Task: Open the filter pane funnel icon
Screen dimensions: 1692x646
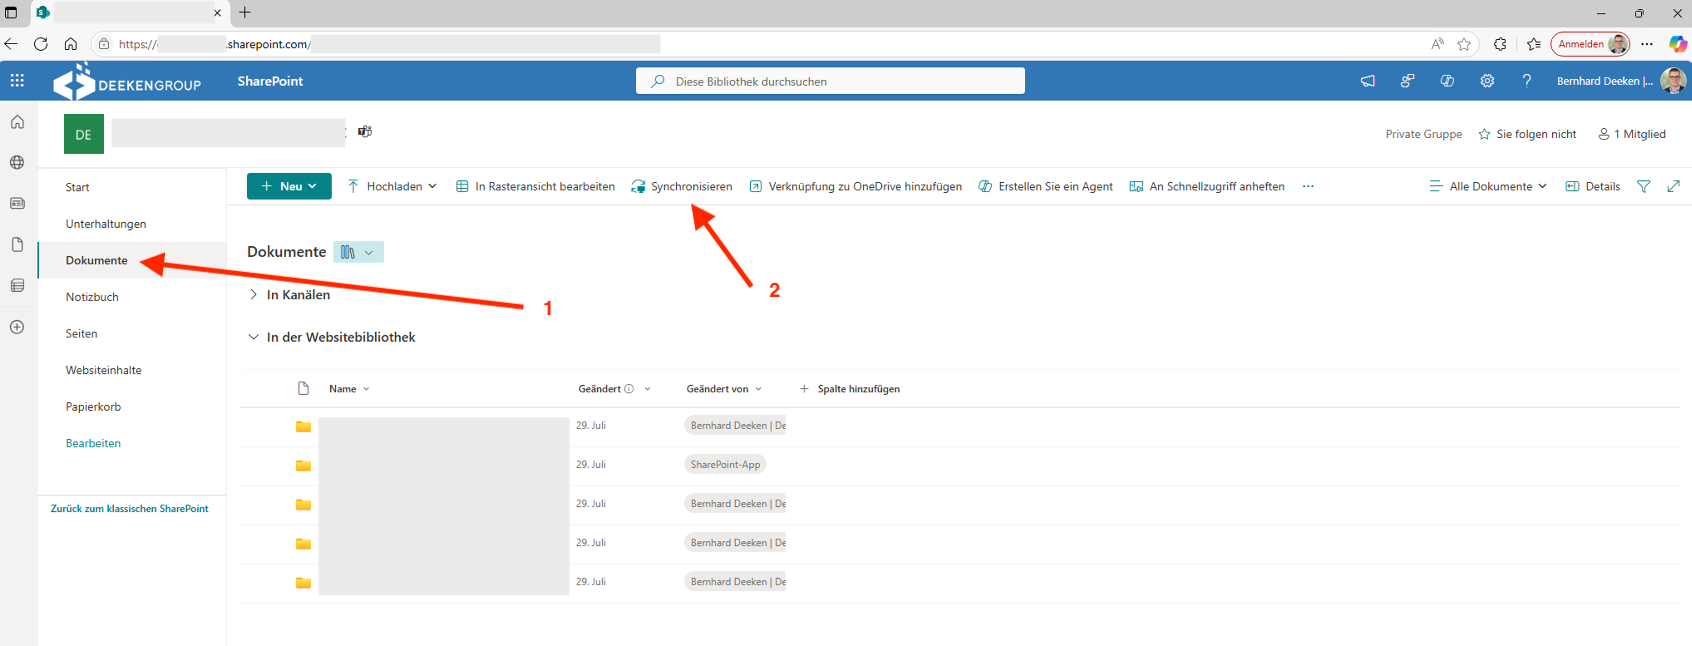Action: pyautogui.click(x=1643, y=187)
